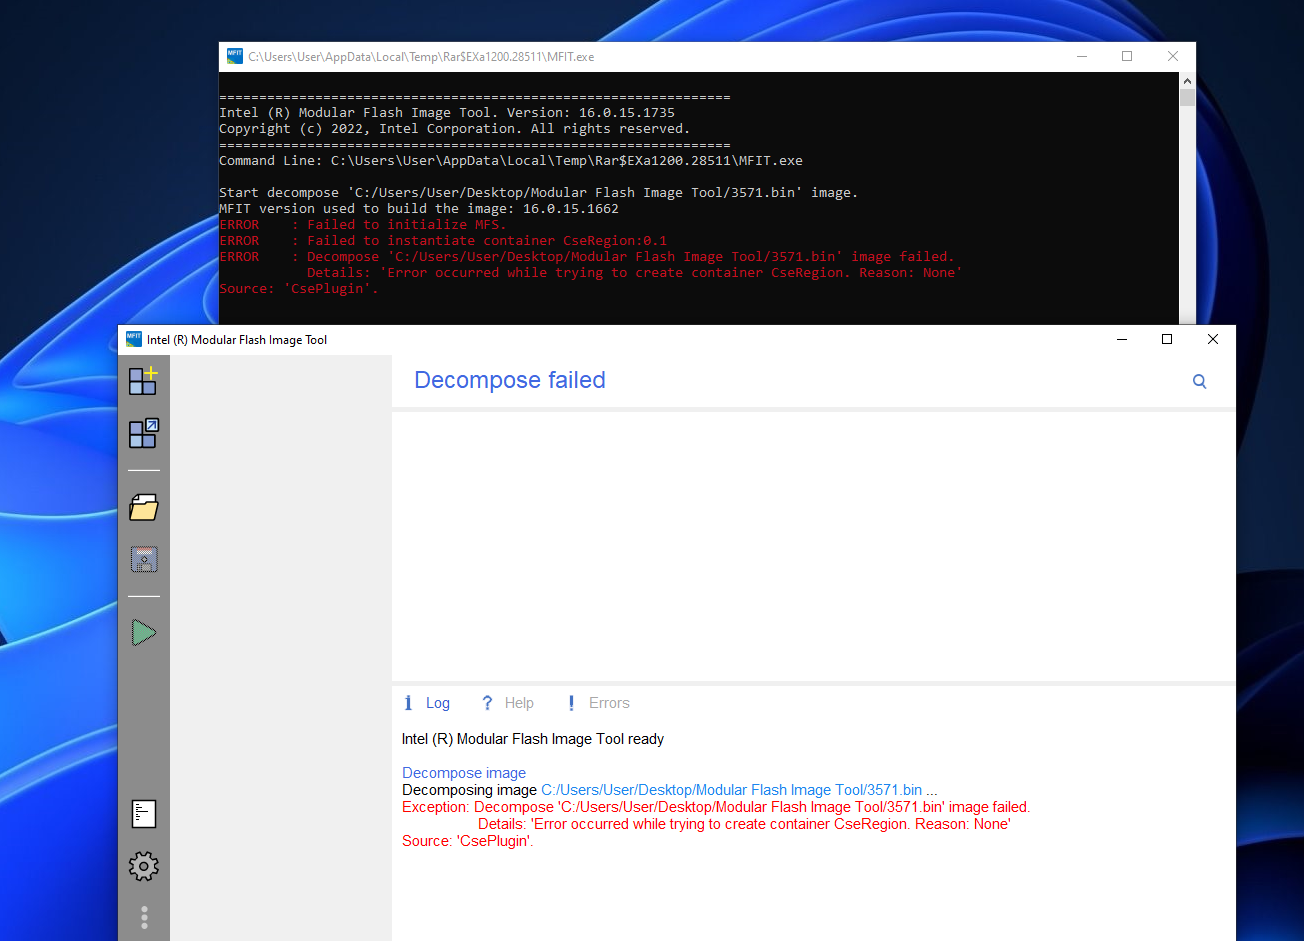The height and width of the screenshot is (941, 1304).
Task: Click 'MFIT version used to build the image: 16.0.15.1662'
Action: [419, 209]
